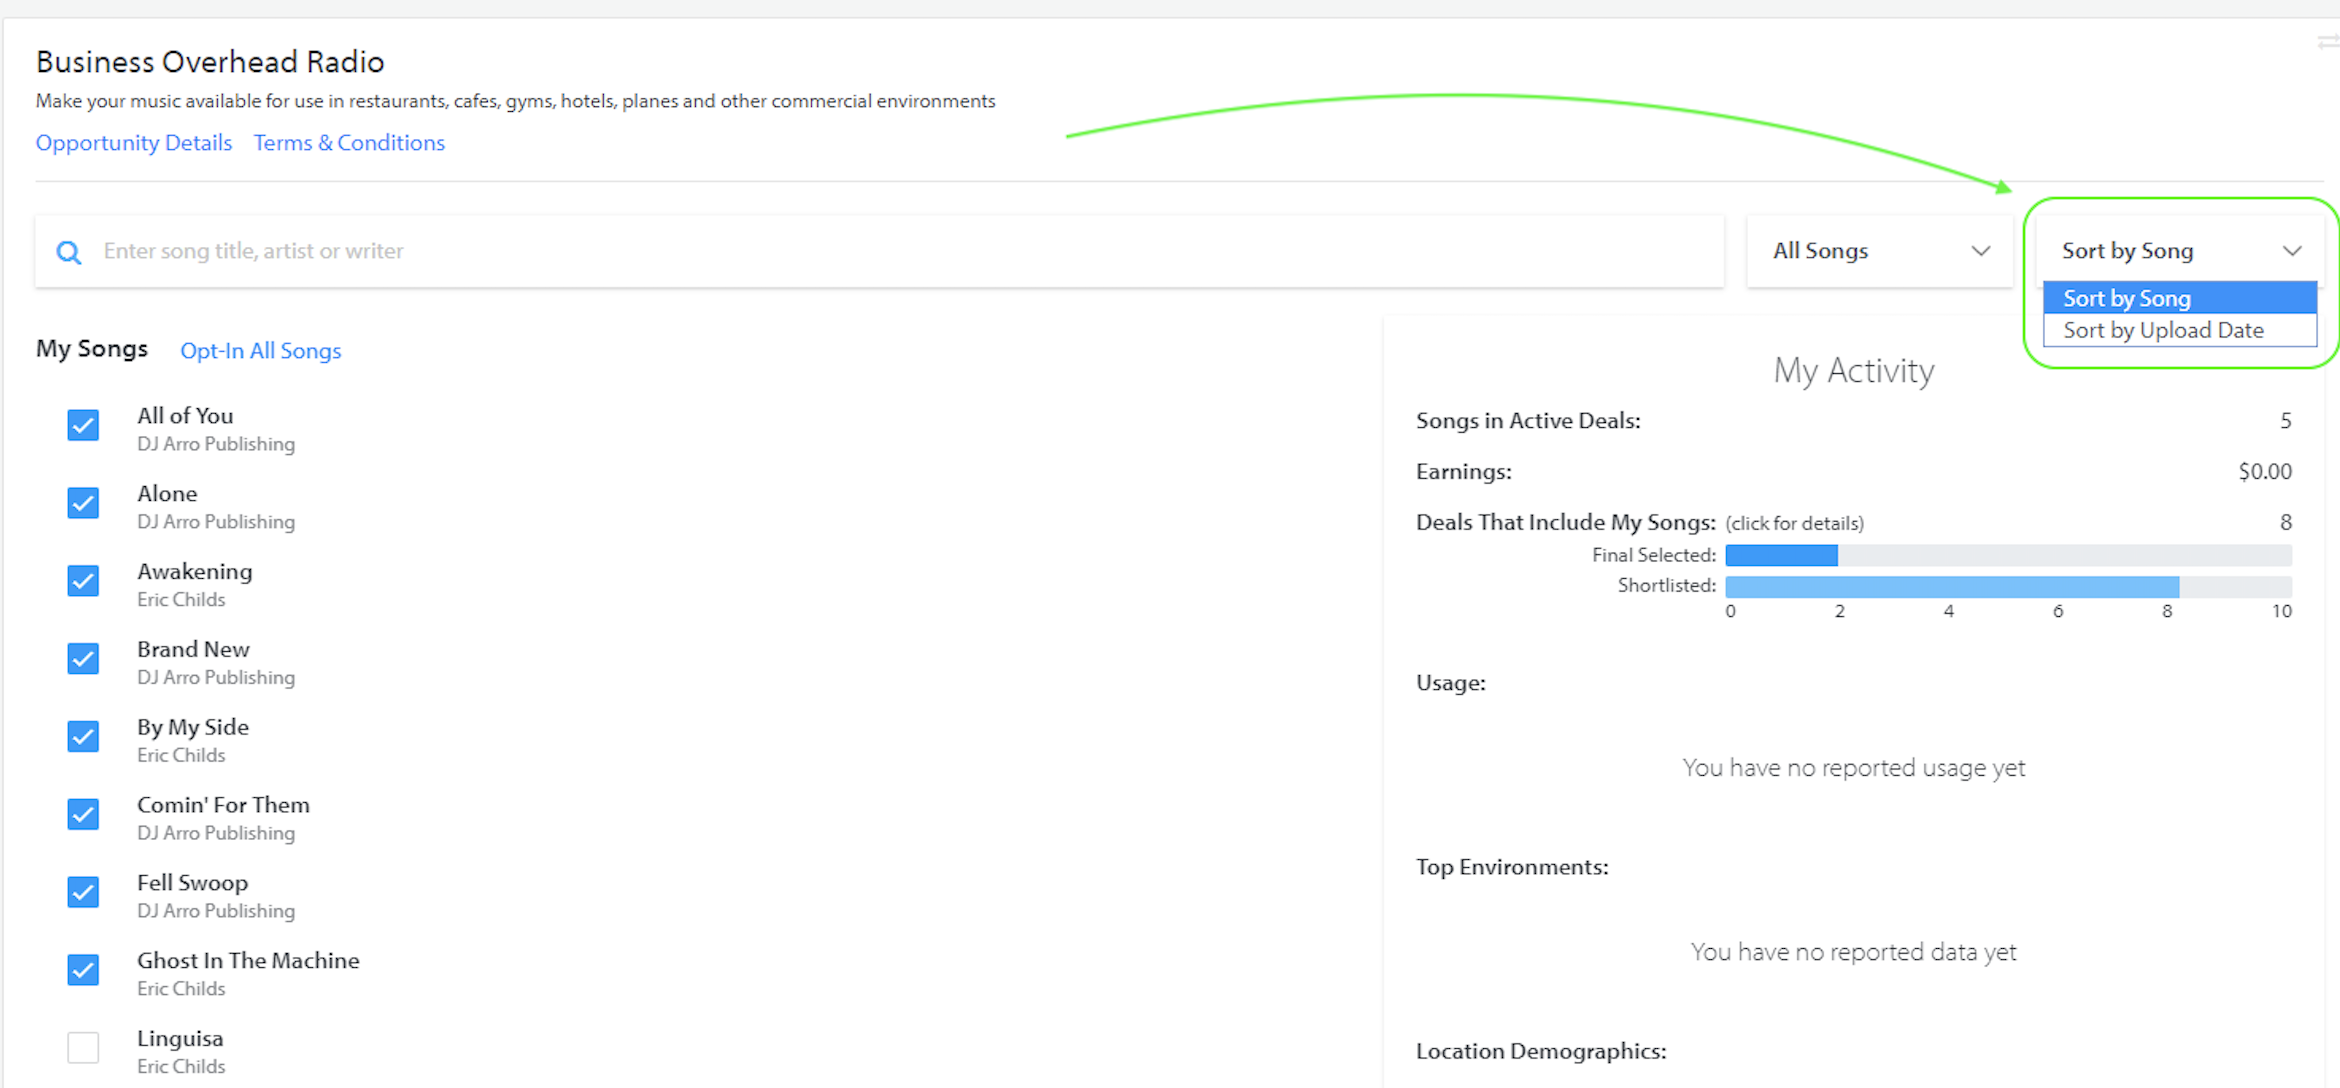Click the Top Environments label
The width and height of the screenshot is (2340, 1088).
(1512, 867)
